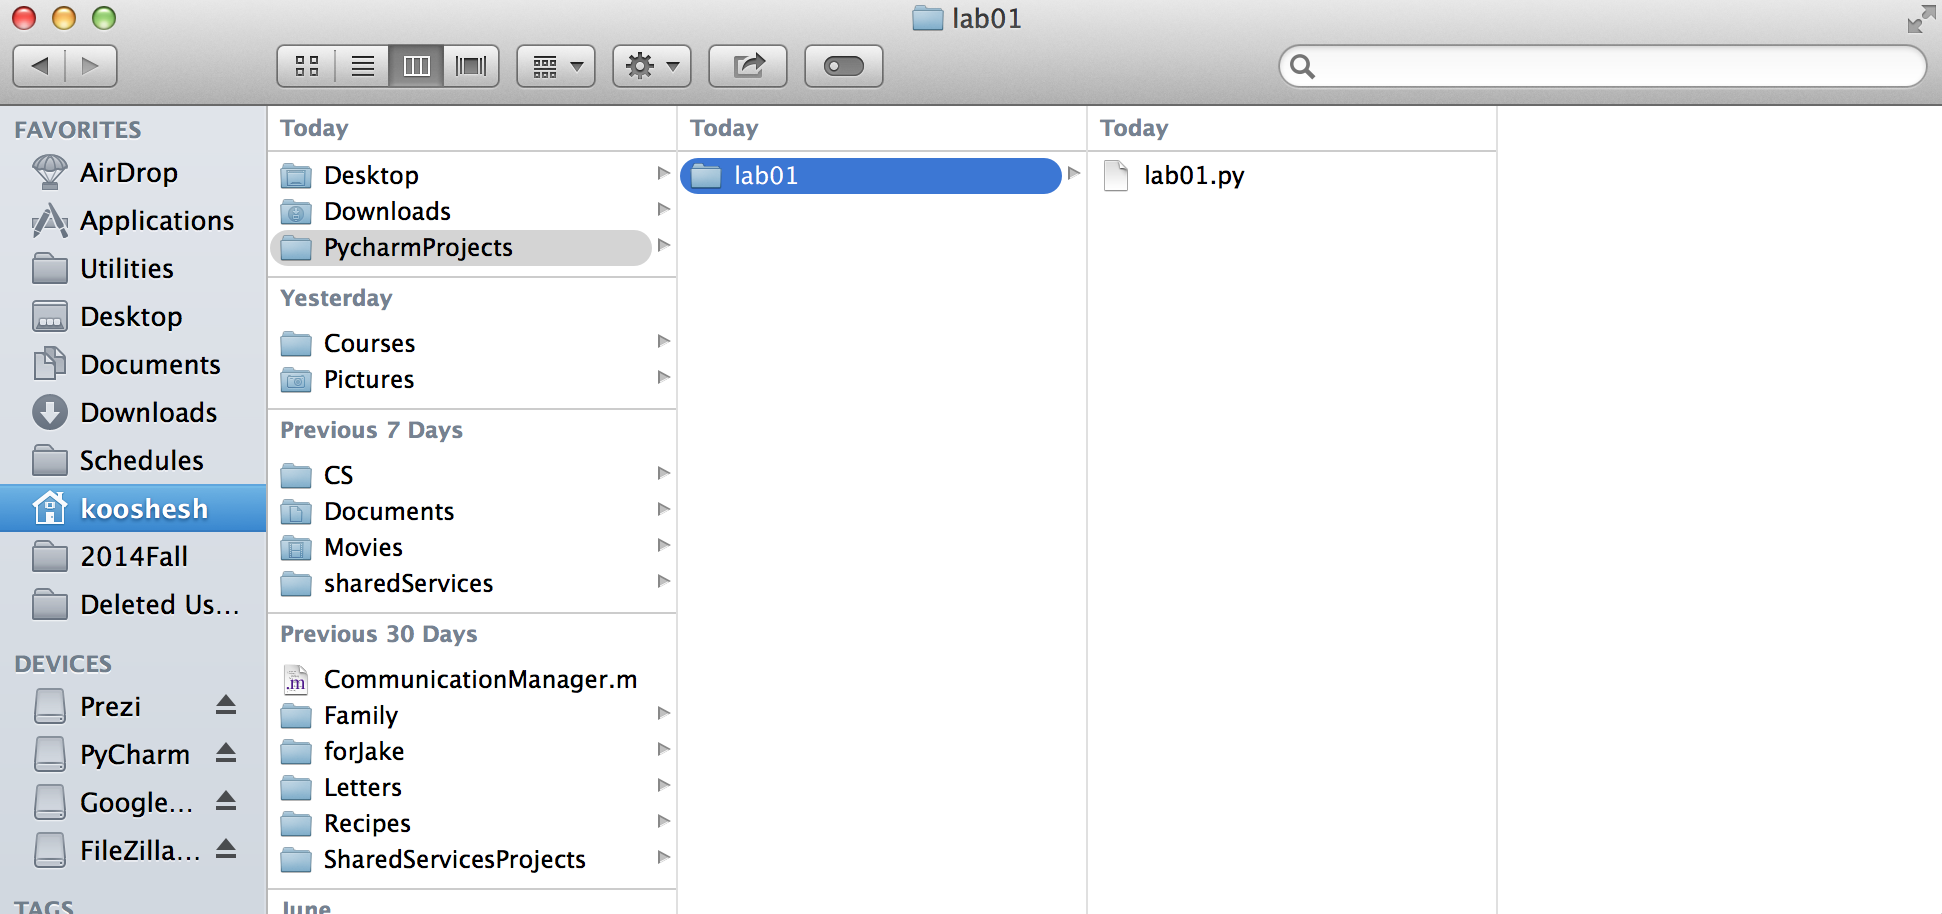Go back with the left arrow button
The height and width of the screenshot is (914, 1942).
(39, 66)
